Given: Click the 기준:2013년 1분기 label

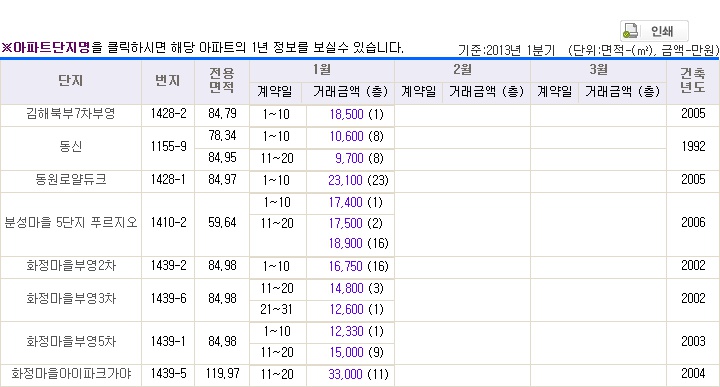Looking at the screenshot, I should click(506, 50).
